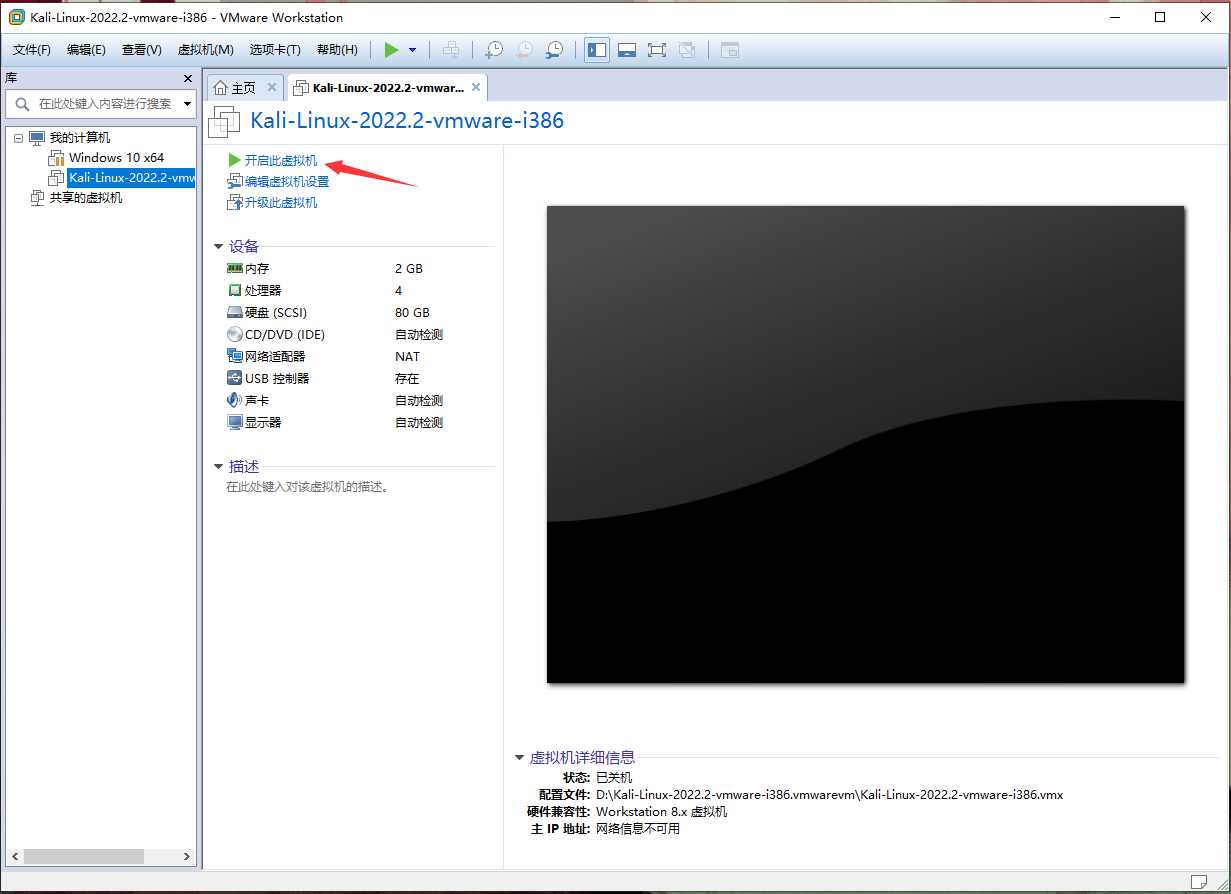Open the library search dropdown arrow
The height and width of the screenshot is (894, 1231).
point(187,104)
